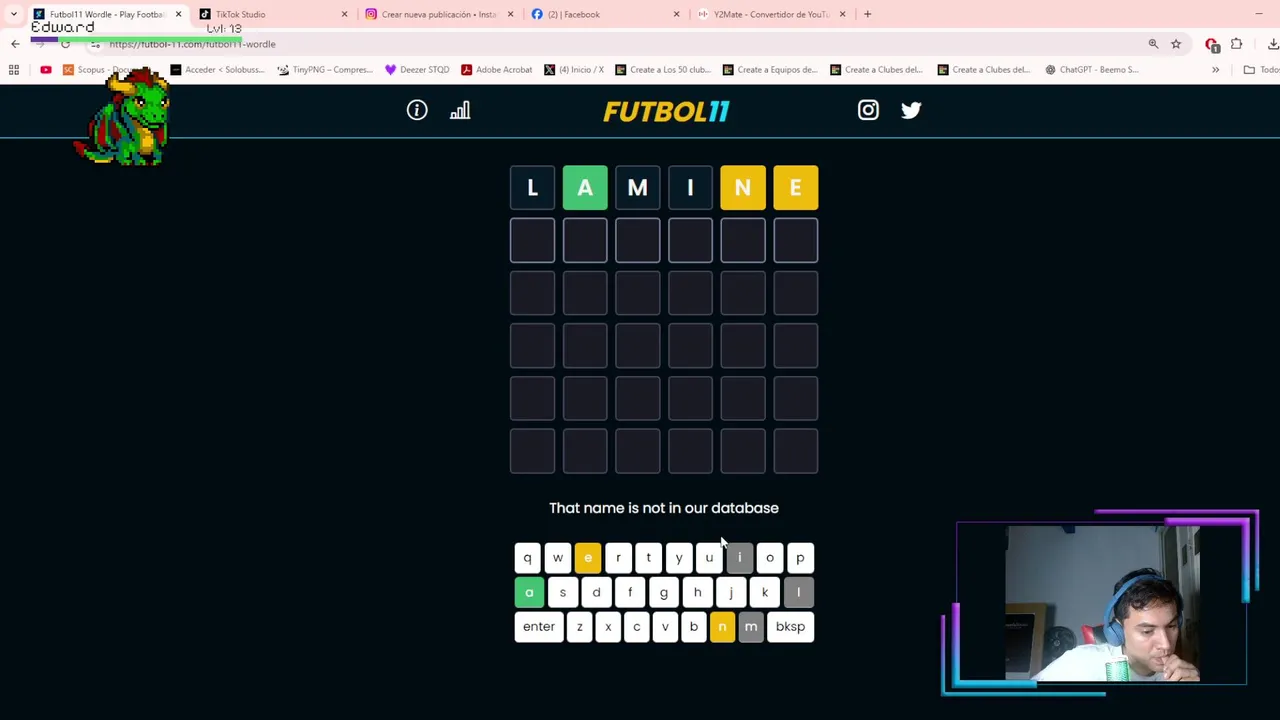Open the Todos bookmarks folder
Viewport: 1280px width, 720px height.
click(1262, 70)
